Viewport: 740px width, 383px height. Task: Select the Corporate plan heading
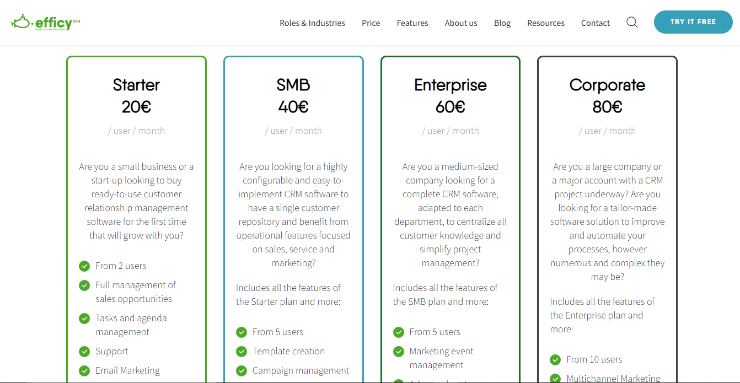(x=607, y=85)
